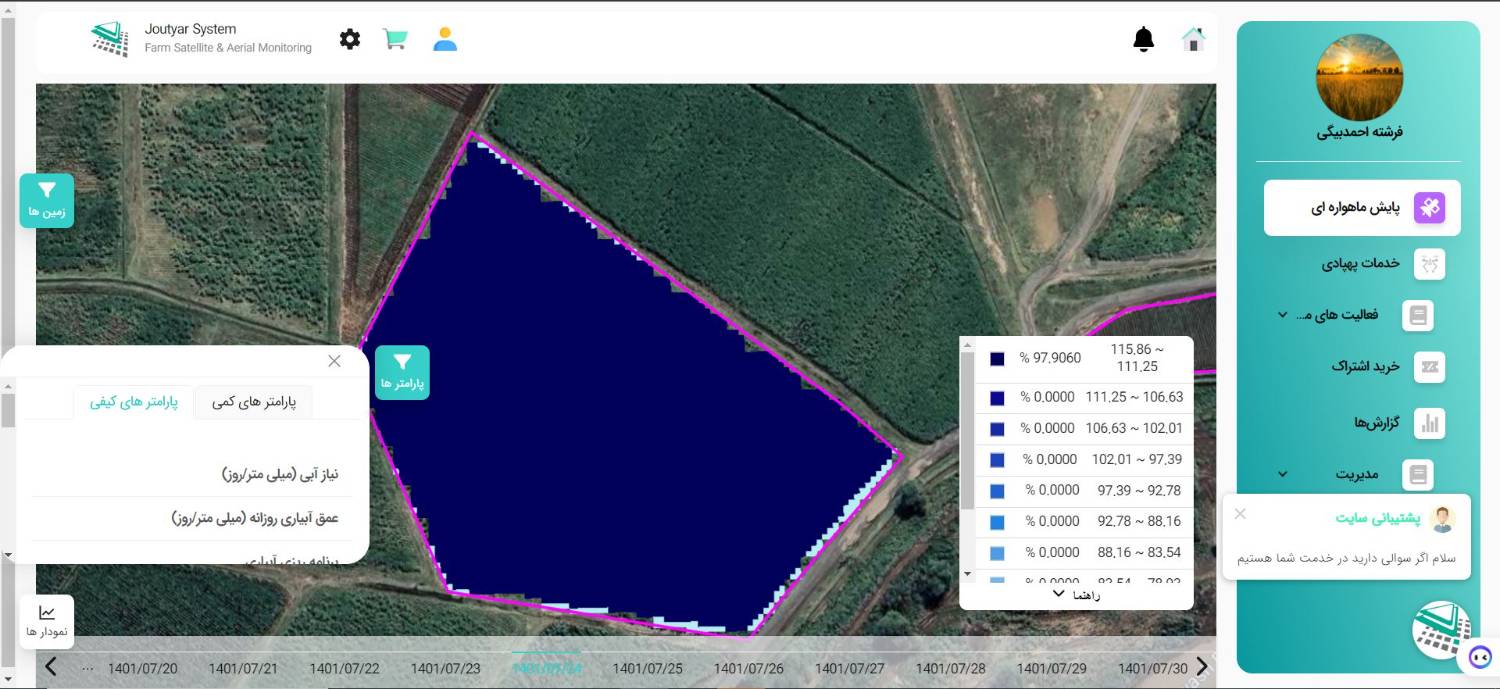Open خدمات پهپادی in sidebar

(1361, 263)
